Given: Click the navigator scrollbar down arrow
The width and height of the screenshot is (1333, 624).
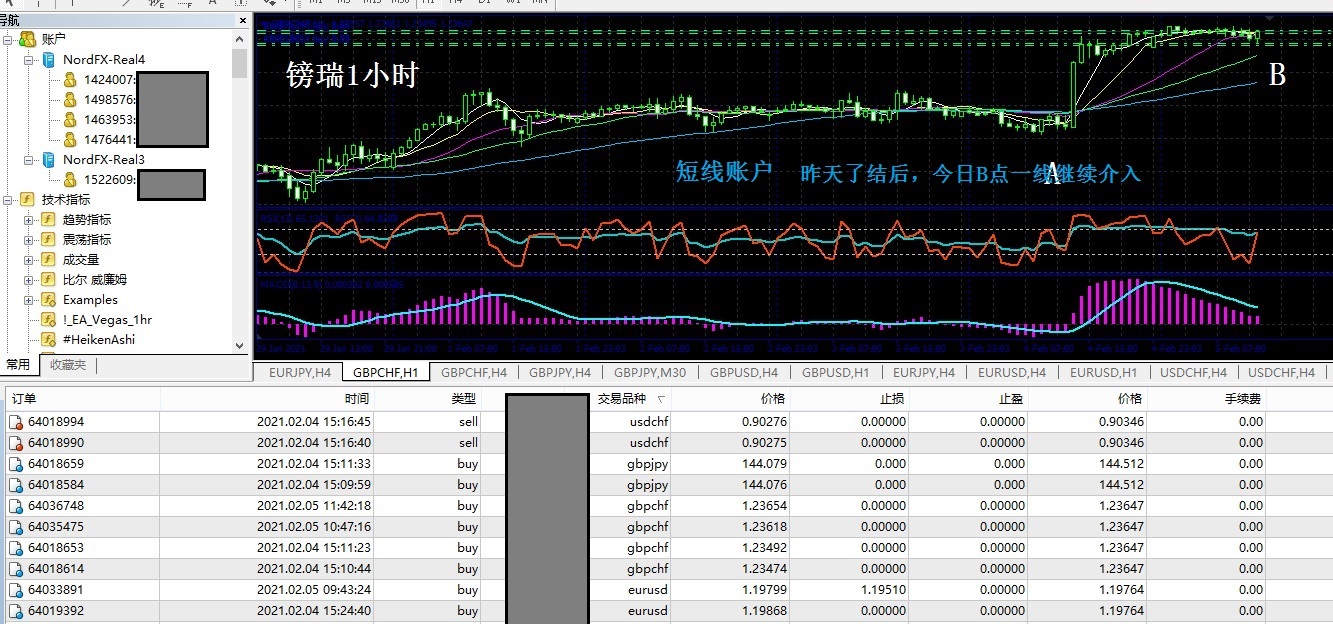Looking at the screenshot, I should 240,344.
